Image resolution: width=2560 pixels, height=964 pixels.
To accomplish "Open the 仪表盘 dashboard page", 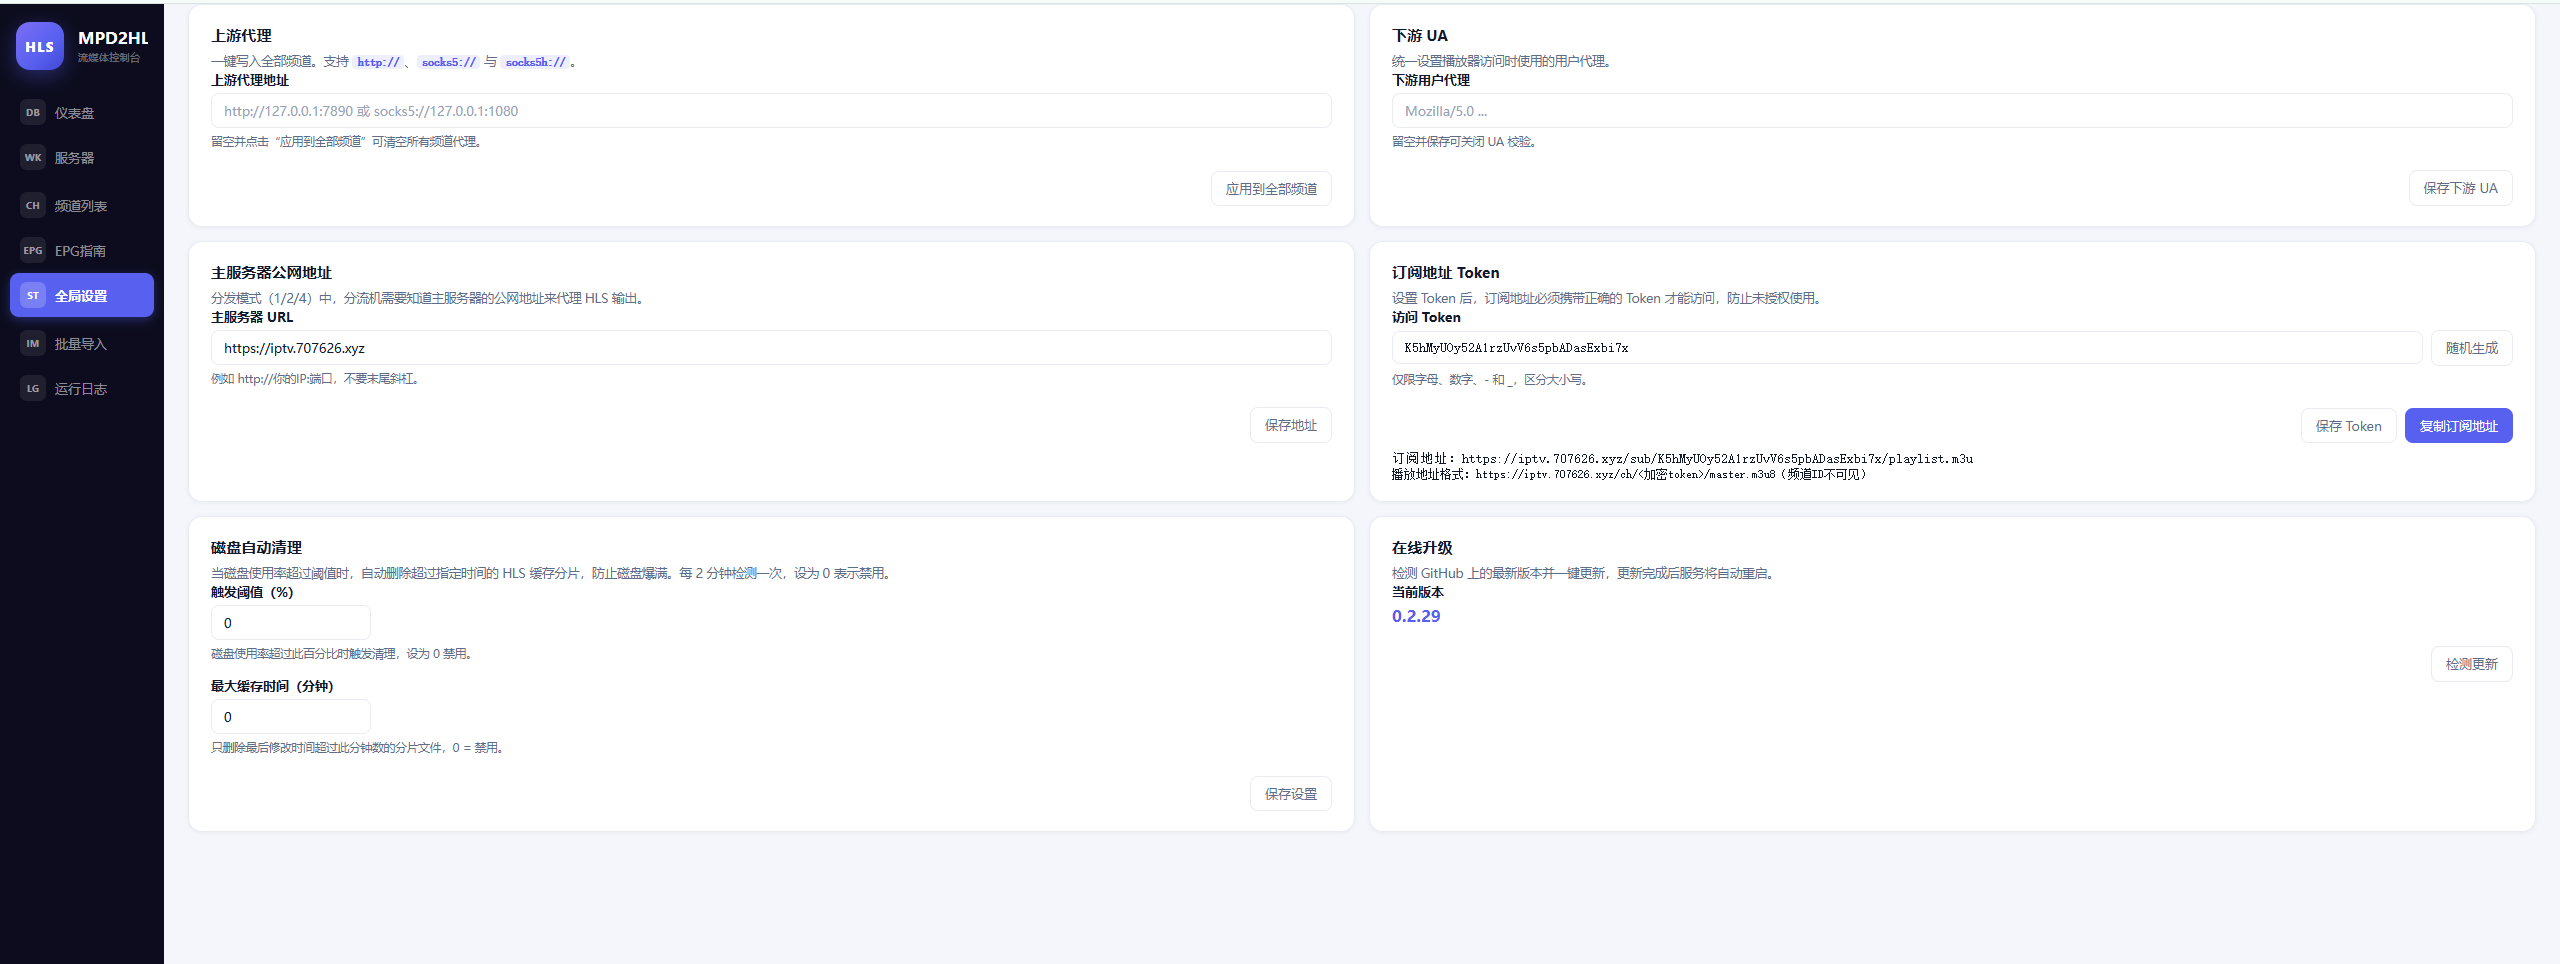I will (x=82, y=113).
